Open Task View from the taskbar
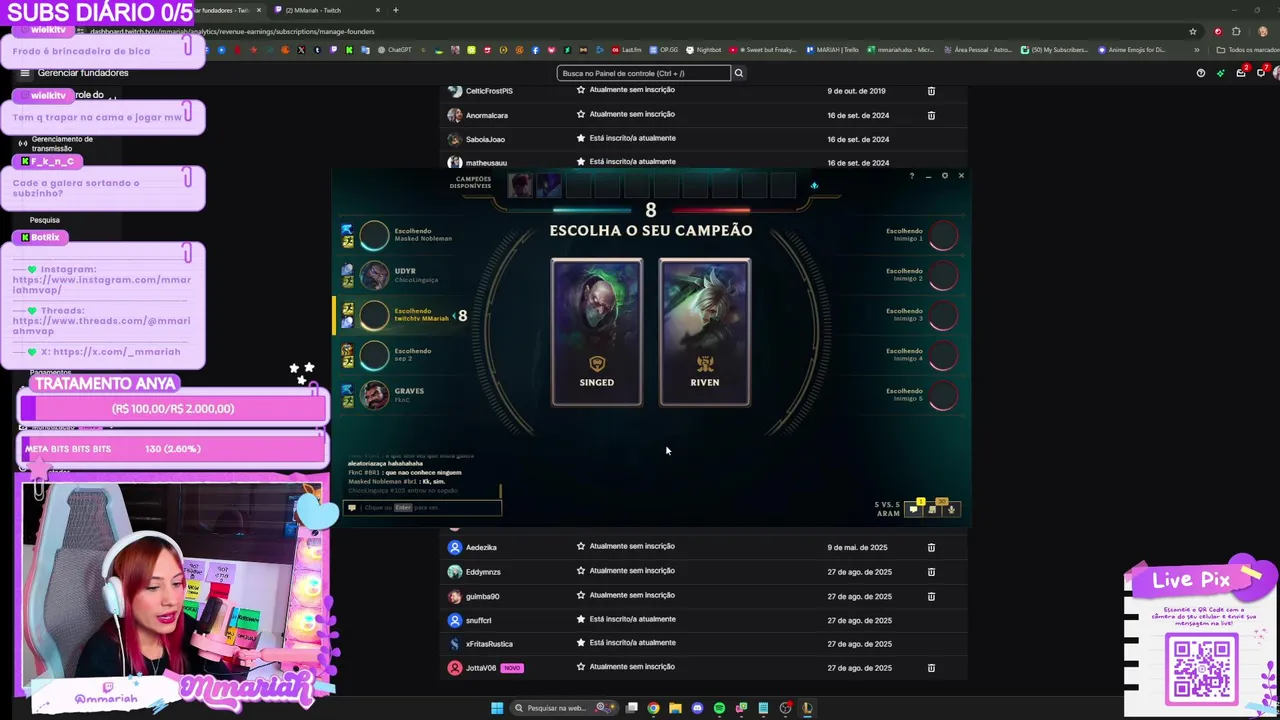Screen dimensions: 1280x720 point(632,708)
